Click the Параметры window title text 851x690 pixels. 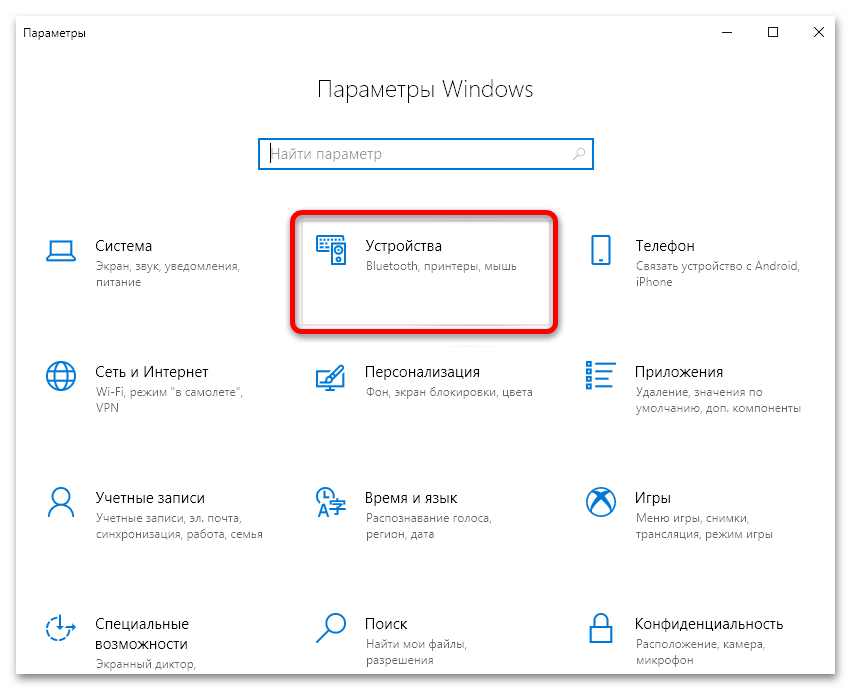click(54, 33)
